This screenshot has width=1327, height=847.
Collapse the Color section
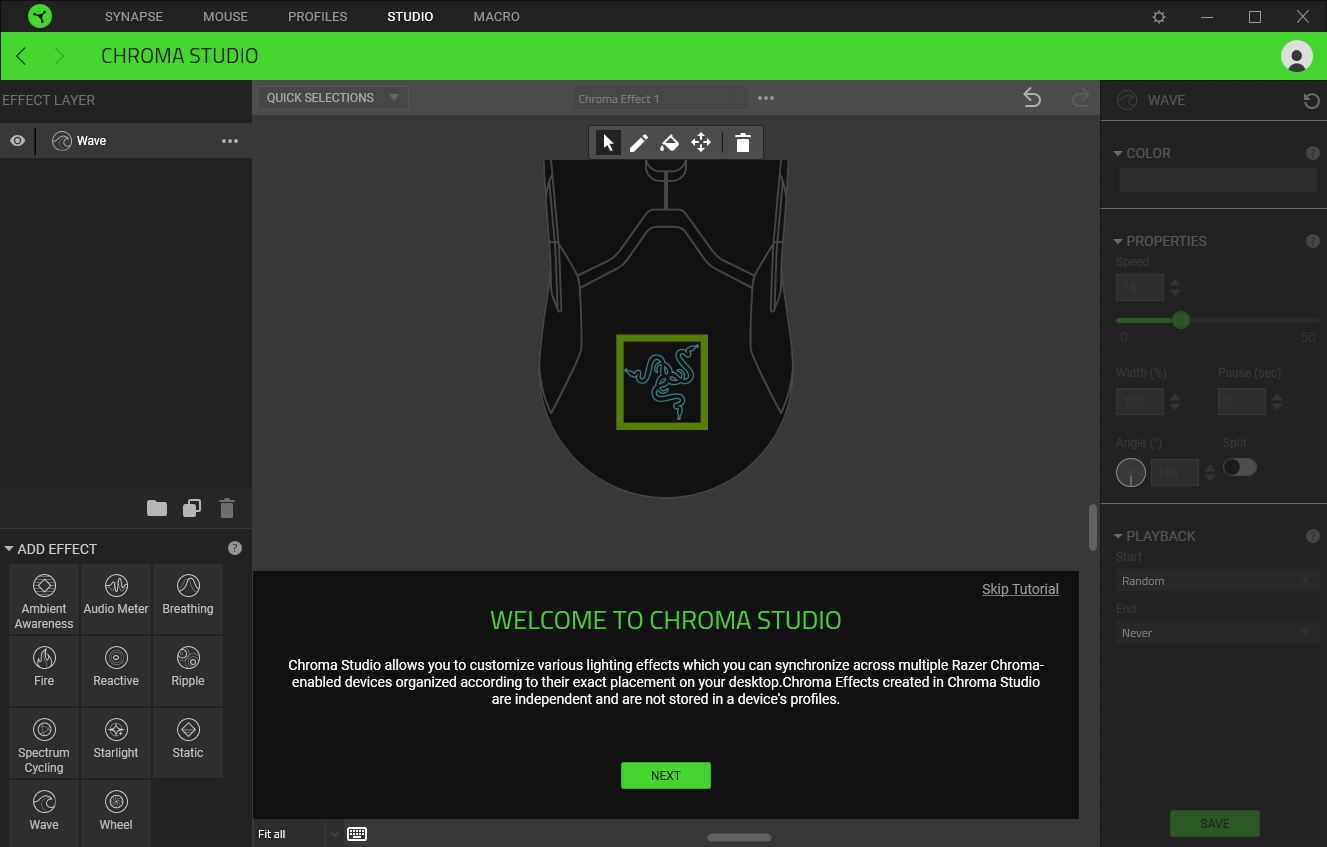tap(1118, 153)
